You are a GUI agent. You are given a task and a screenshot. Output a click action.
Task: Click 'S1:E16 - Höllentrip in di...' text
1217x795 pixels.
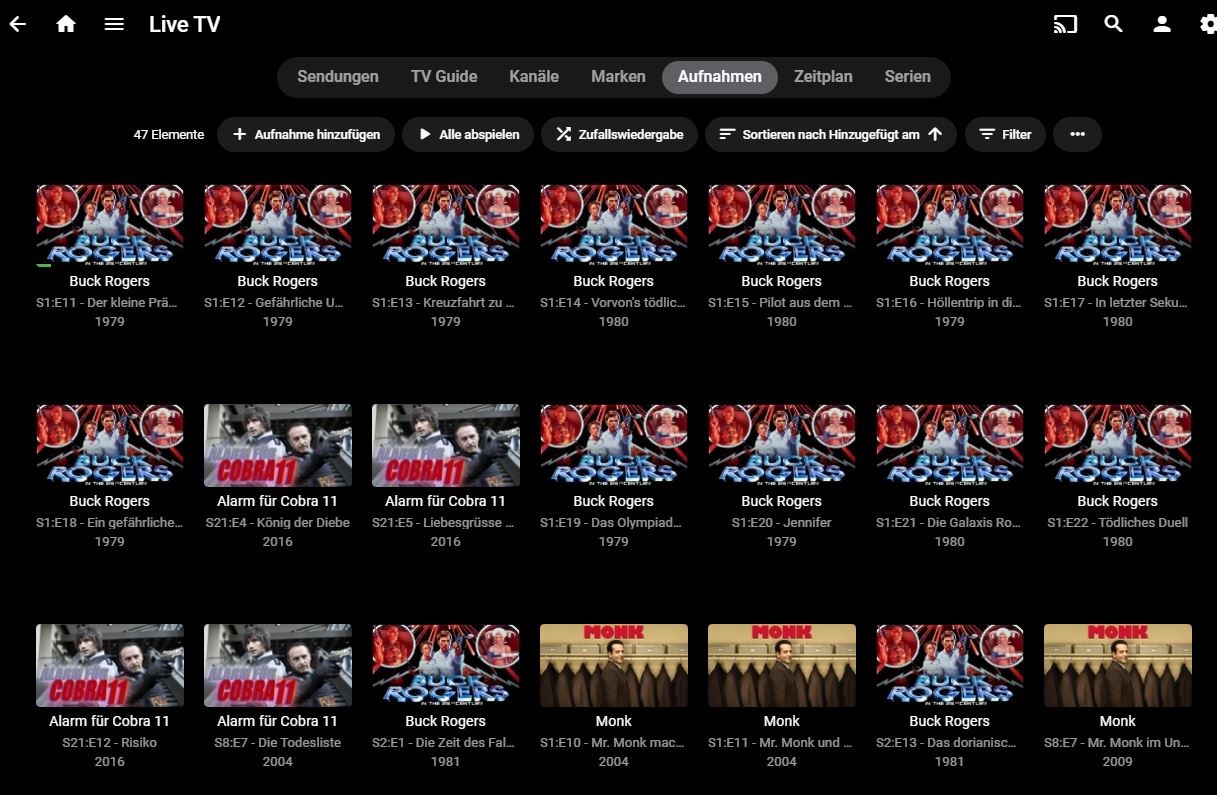click(950, 302)
